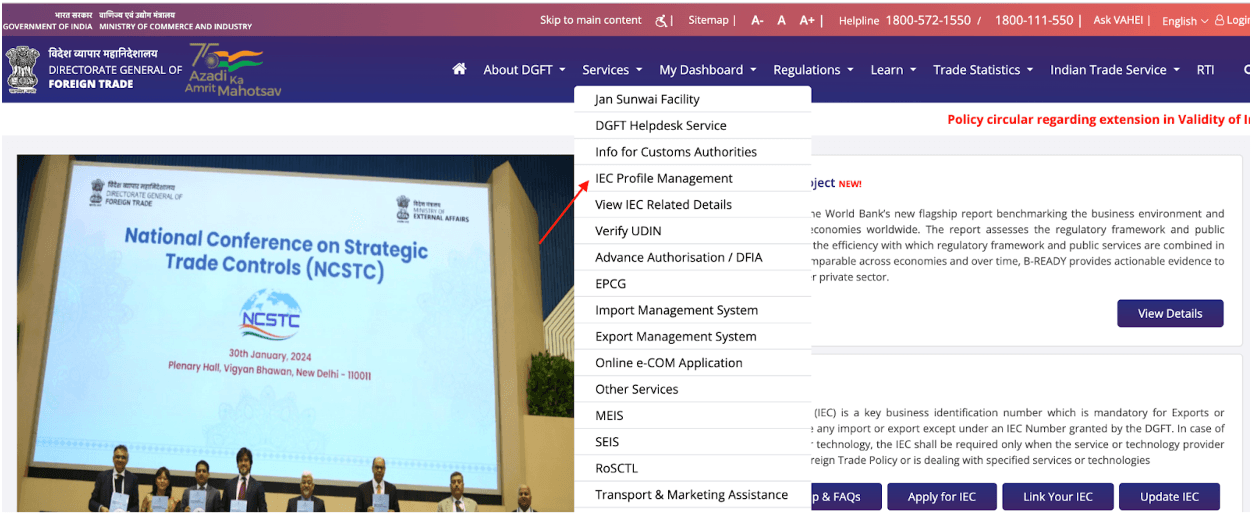Expand the Regulations dropdown menu
Viewport: 1252px width, 524px height.
(813, 70)
